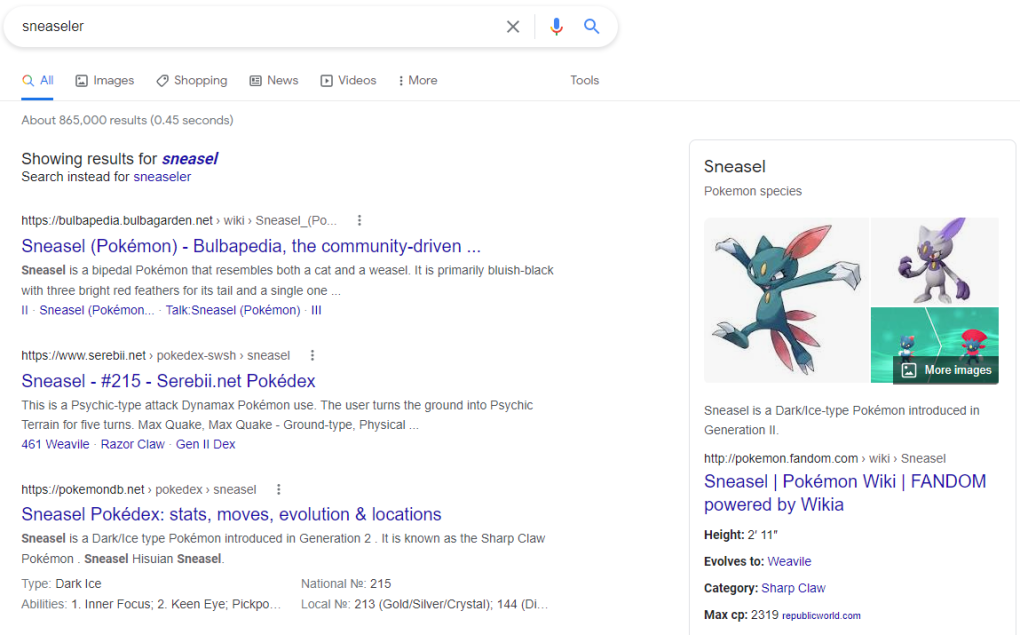
Task: Follow the Weavile evolves-to link
Action: tap(789, 561)
